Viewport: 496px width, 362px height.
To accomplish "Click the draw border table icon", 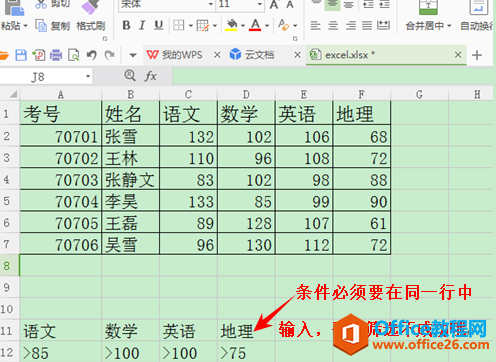I will (202, 25).
